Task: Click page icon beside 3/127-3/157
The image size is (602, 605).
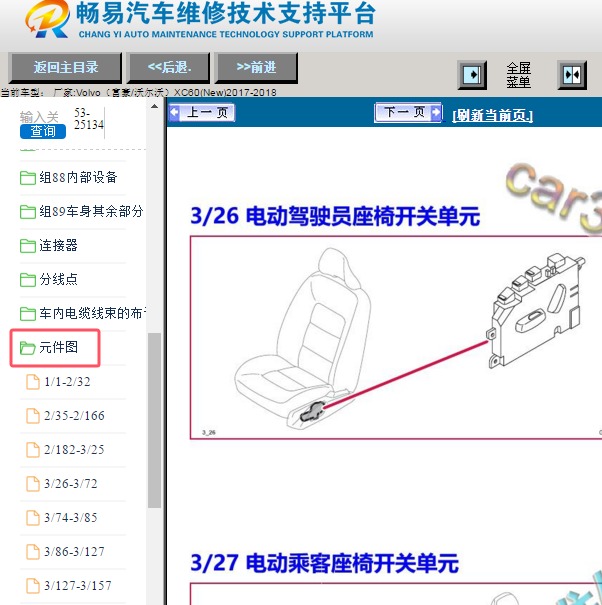Action: tap(33, 585)
